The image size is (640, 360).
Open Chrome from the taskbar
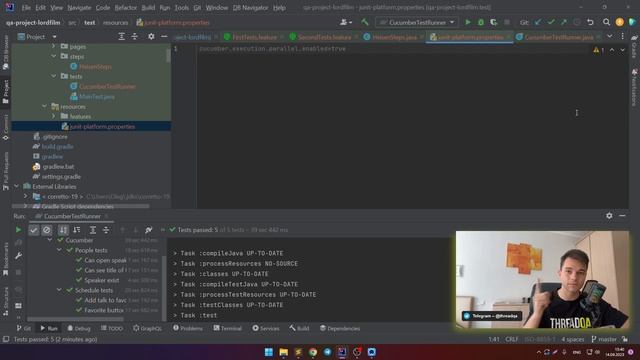click(313, 352)
